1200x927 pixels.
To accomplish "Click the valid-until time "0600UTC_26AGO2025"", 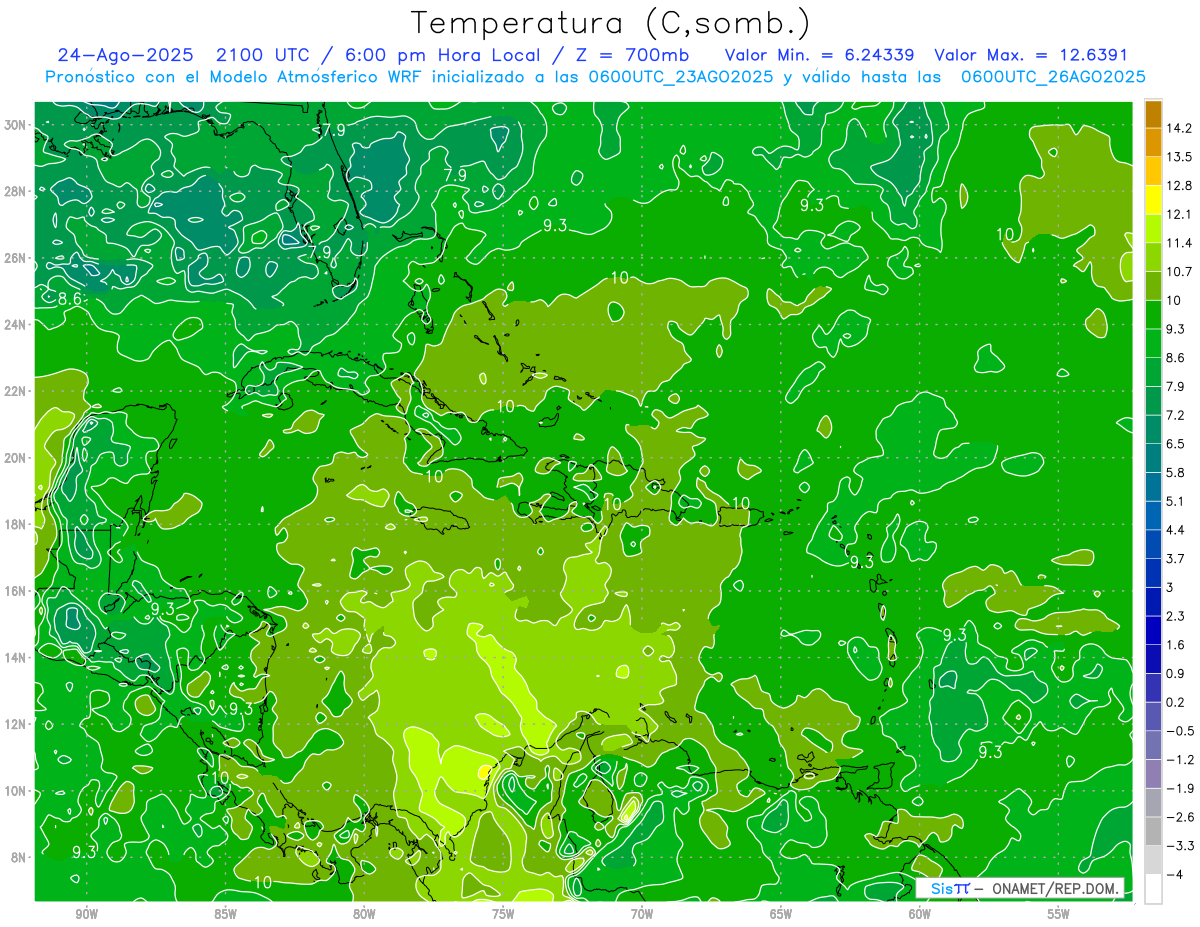I will (1053, 77).
